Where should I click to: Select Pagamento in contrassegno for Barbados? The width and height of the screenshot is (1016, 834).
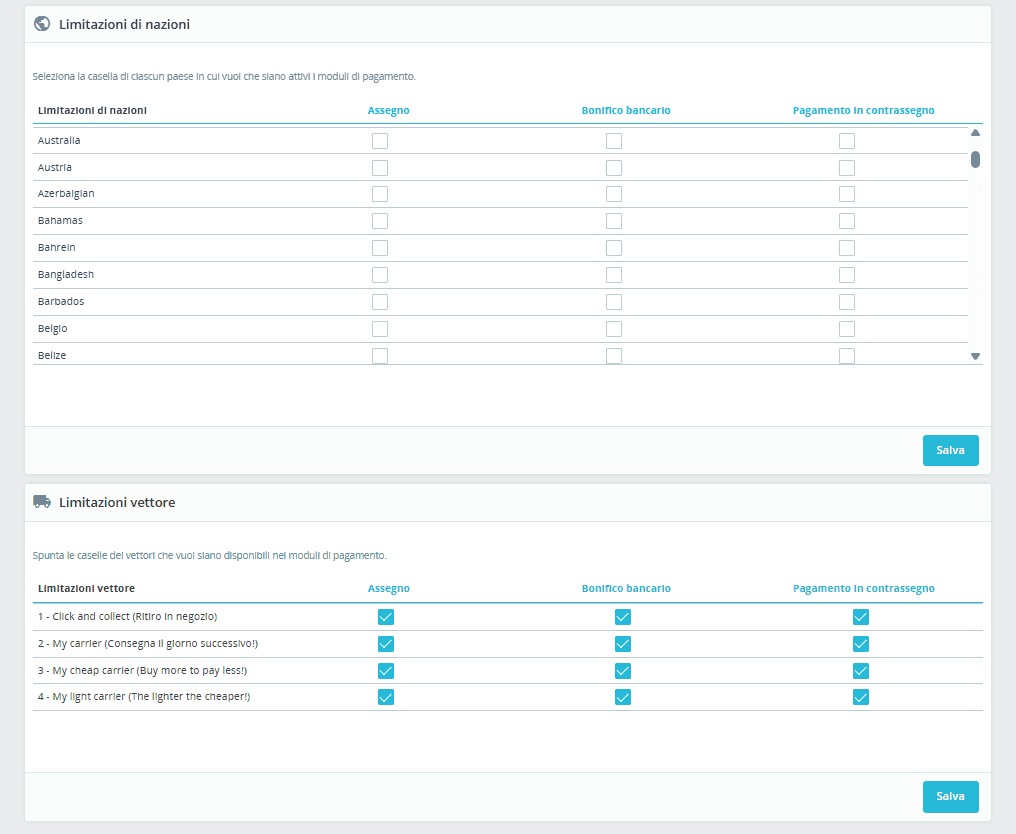[x=847, y=302]
